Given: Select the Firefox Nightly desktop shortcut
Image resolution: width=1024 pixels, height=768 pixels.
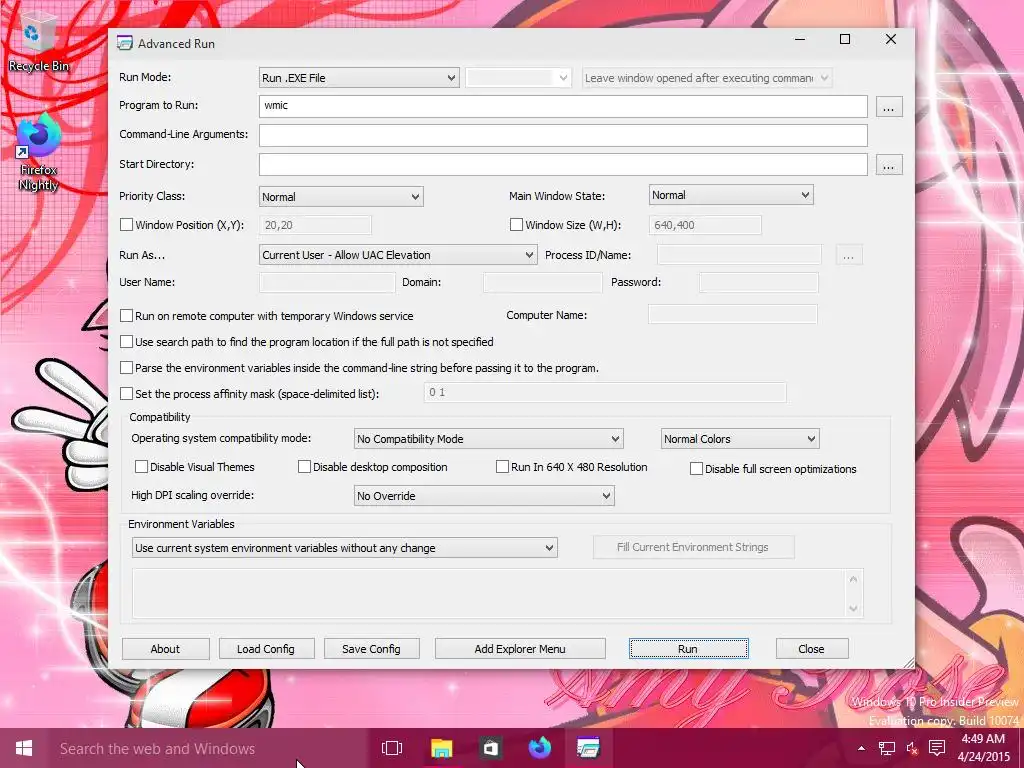Looking at the screenshot, I should pos(38,153).
